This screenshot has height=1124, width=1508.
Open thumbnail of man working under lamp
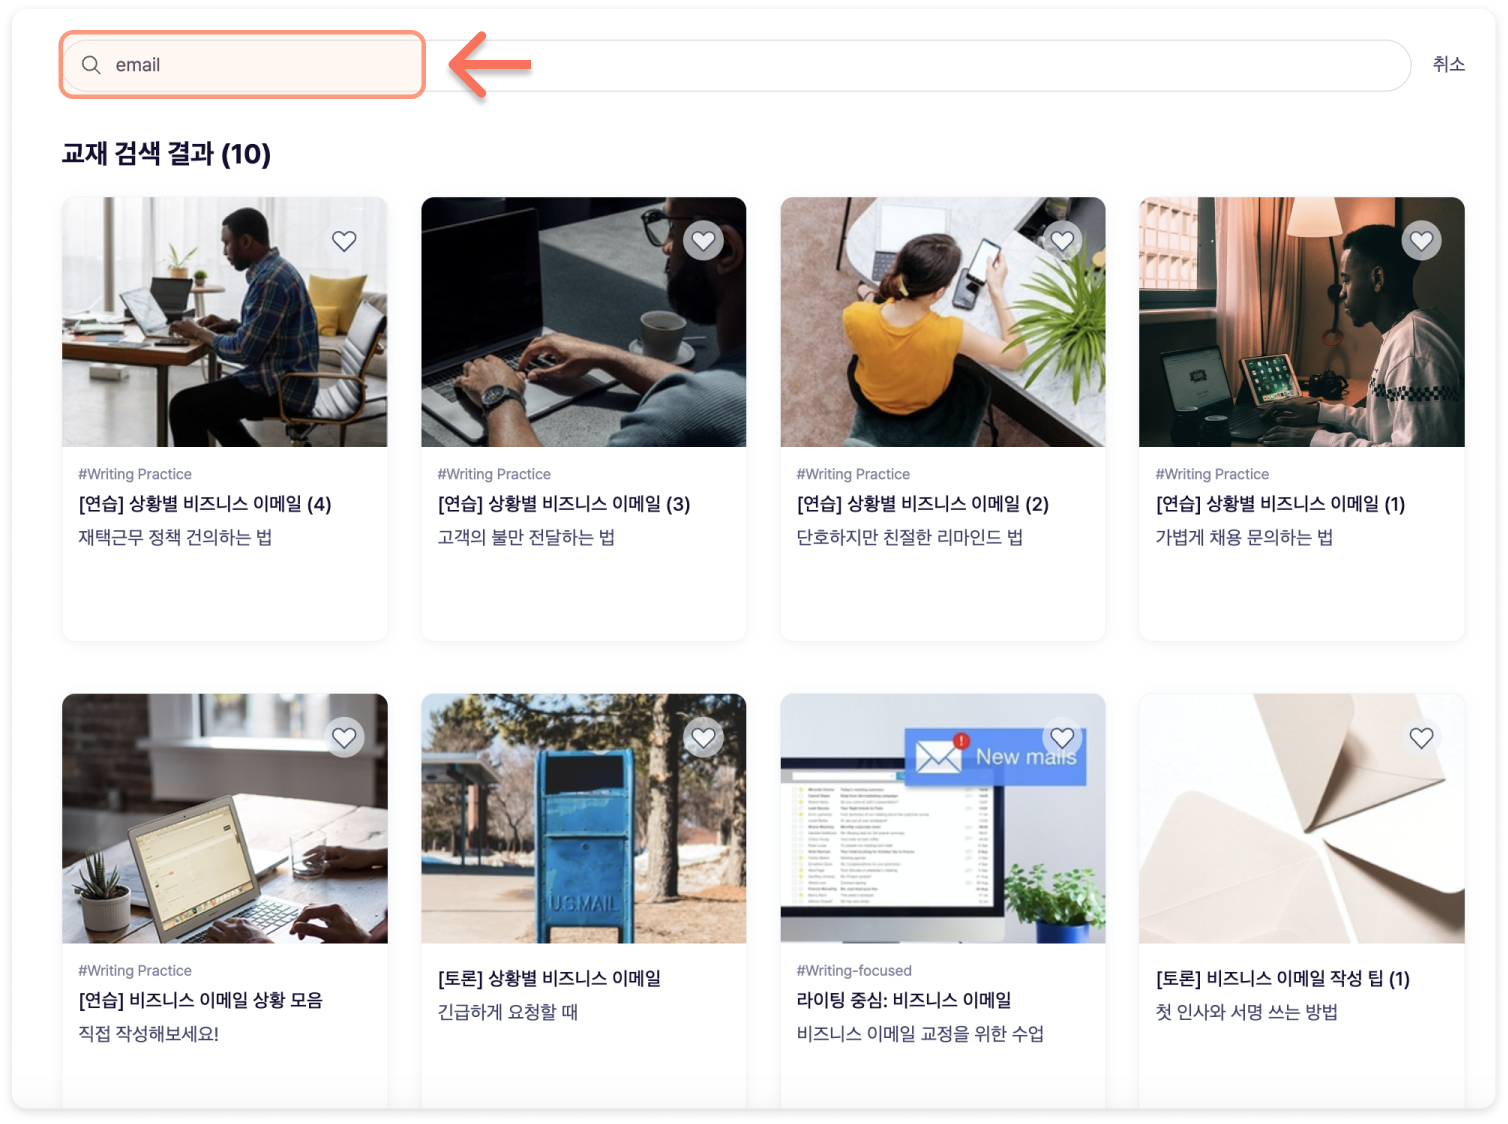1302,322
